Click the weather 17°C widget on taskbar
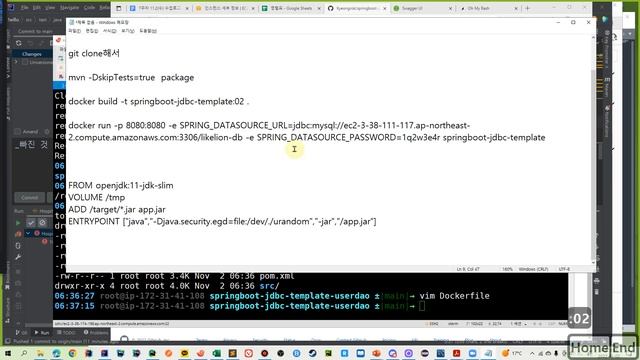 [512, 353]
